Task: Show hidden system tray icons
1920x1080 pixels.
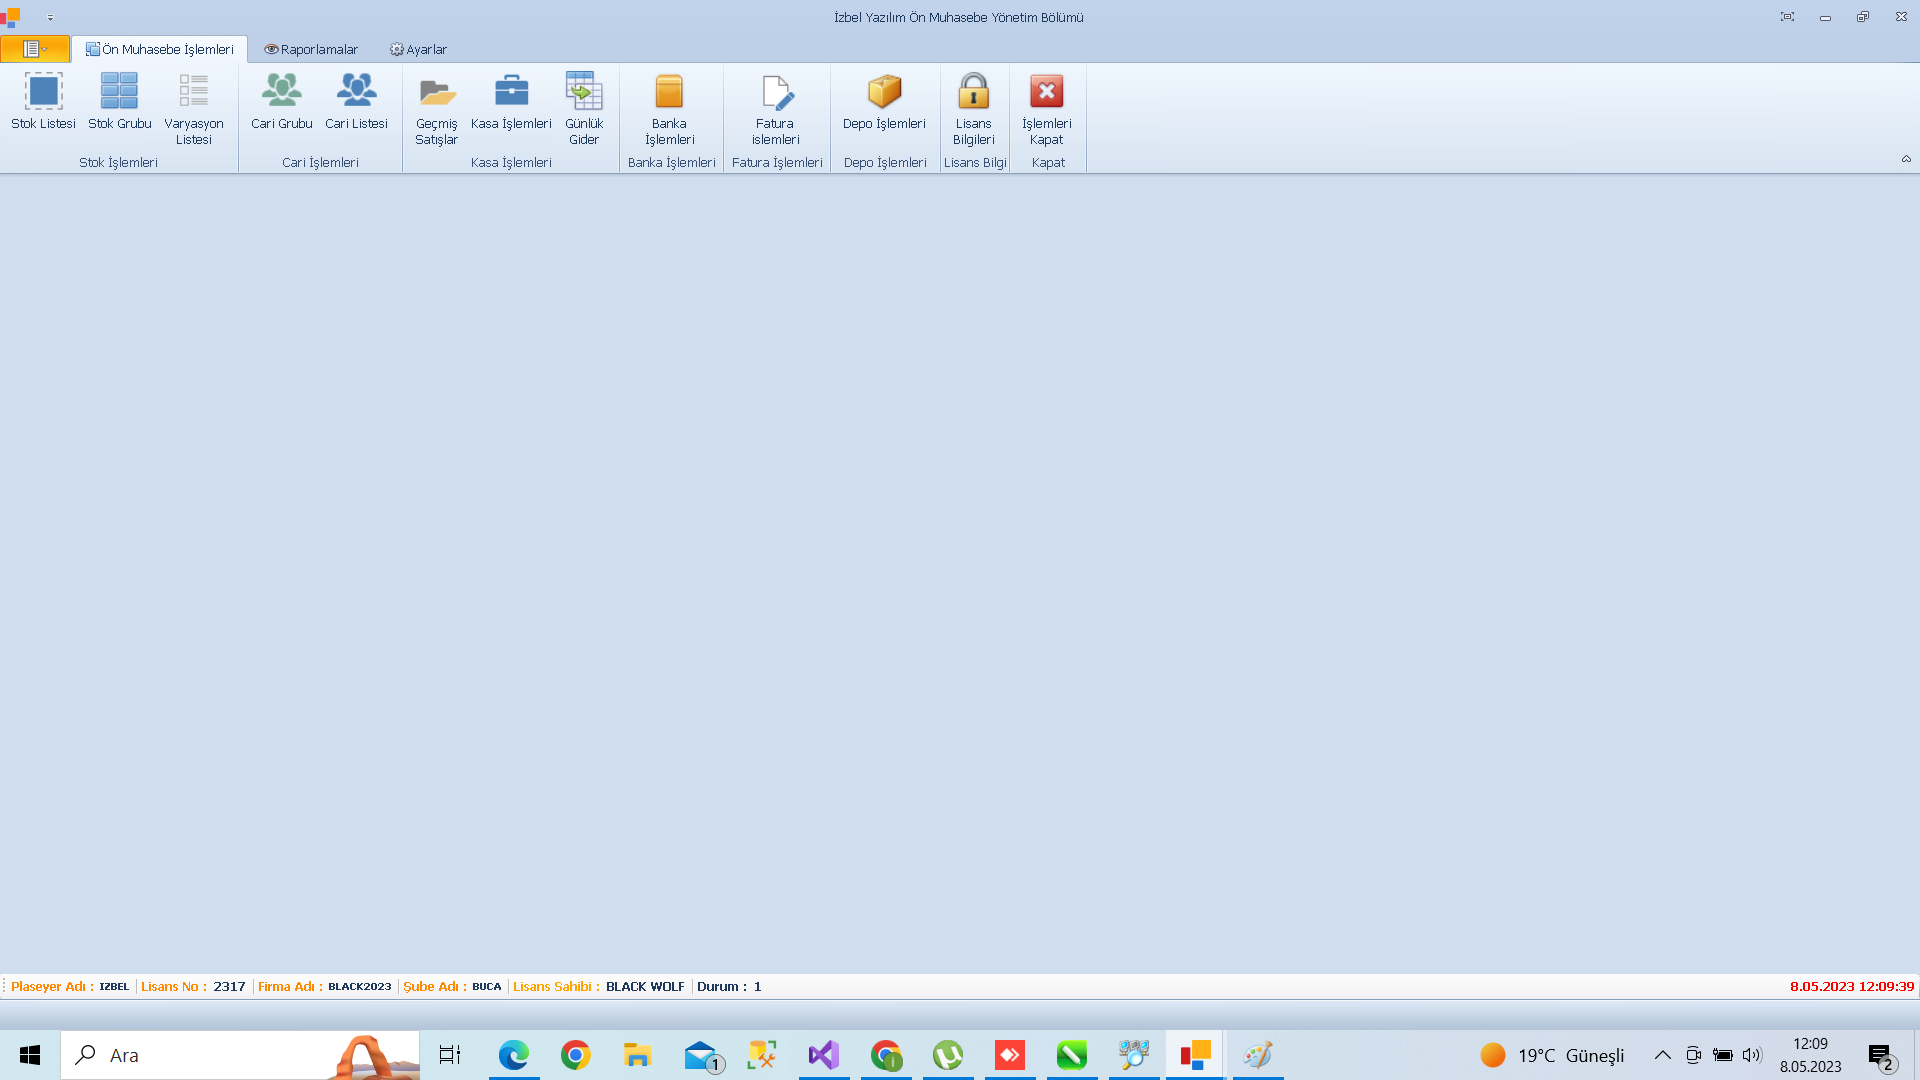Action: 1662,1055
